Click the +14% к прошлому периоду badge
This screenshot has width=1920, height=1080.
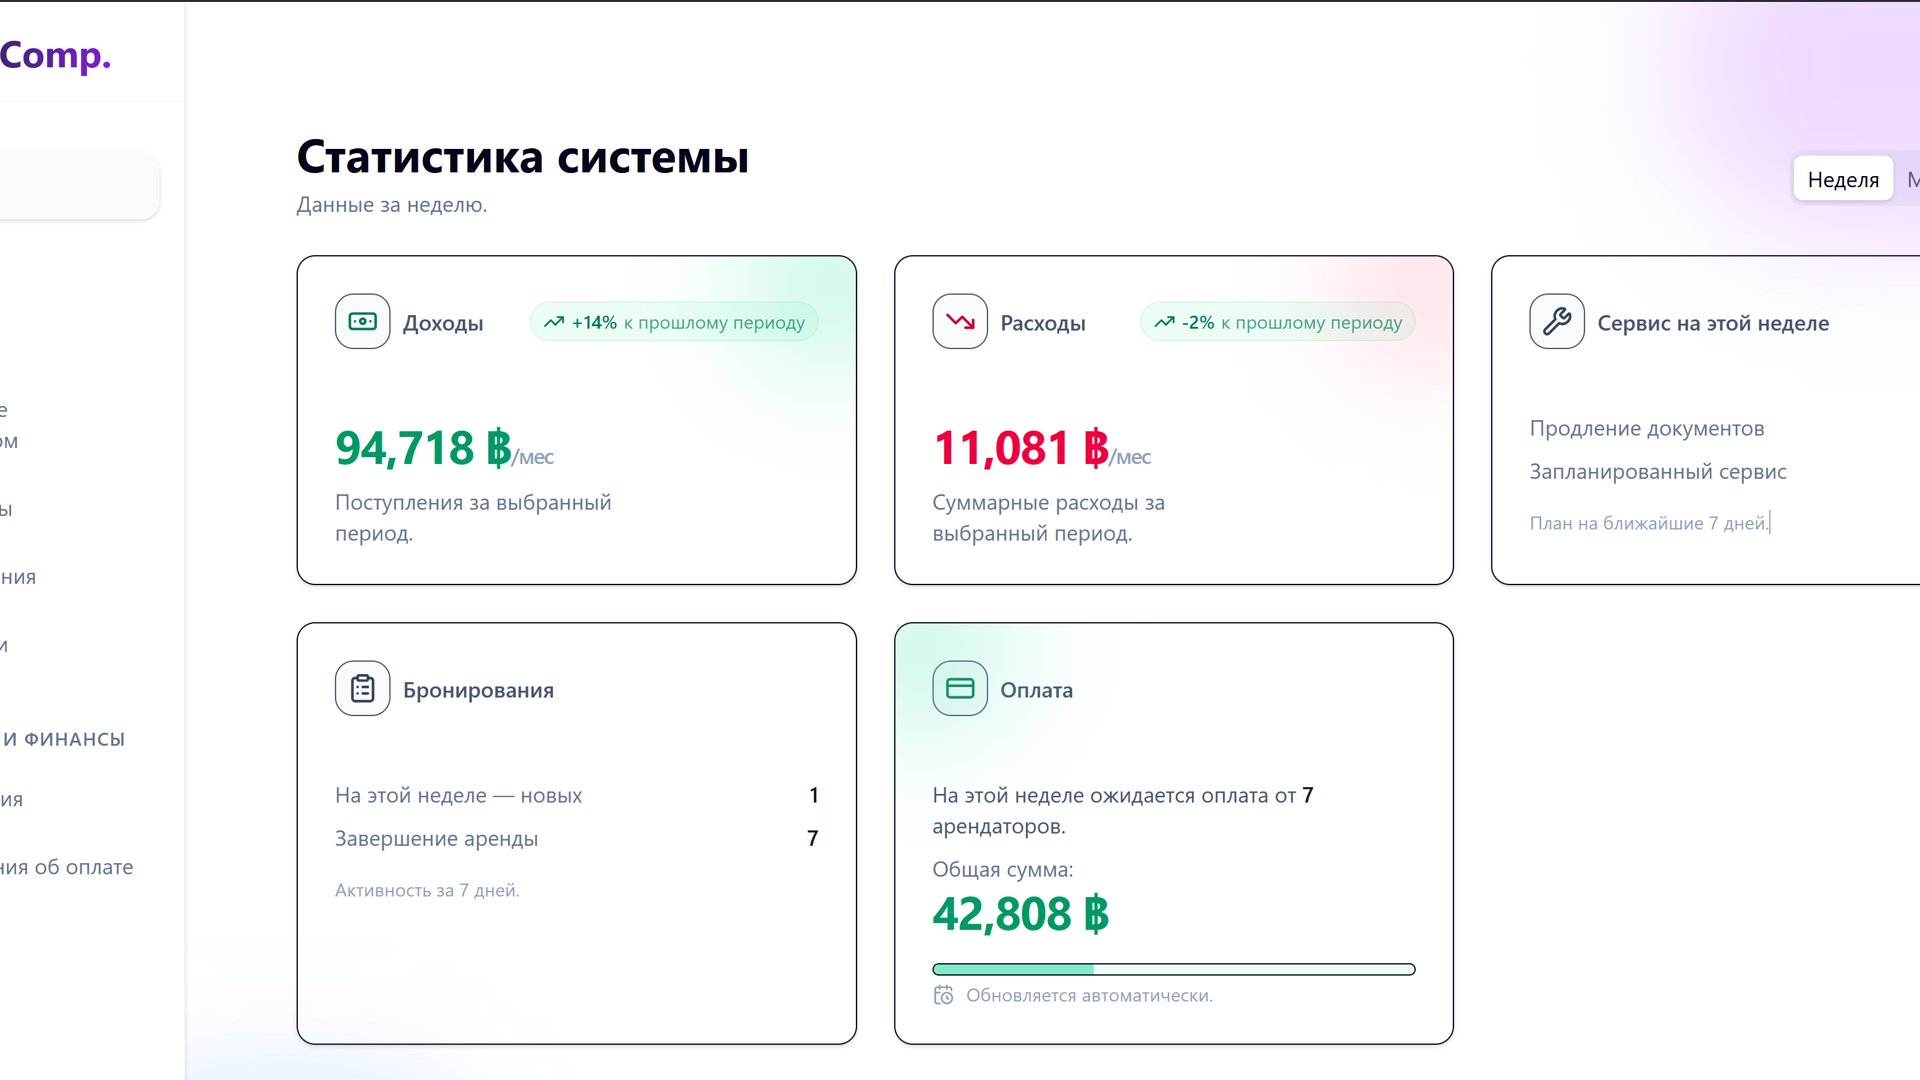coord(674,322)
